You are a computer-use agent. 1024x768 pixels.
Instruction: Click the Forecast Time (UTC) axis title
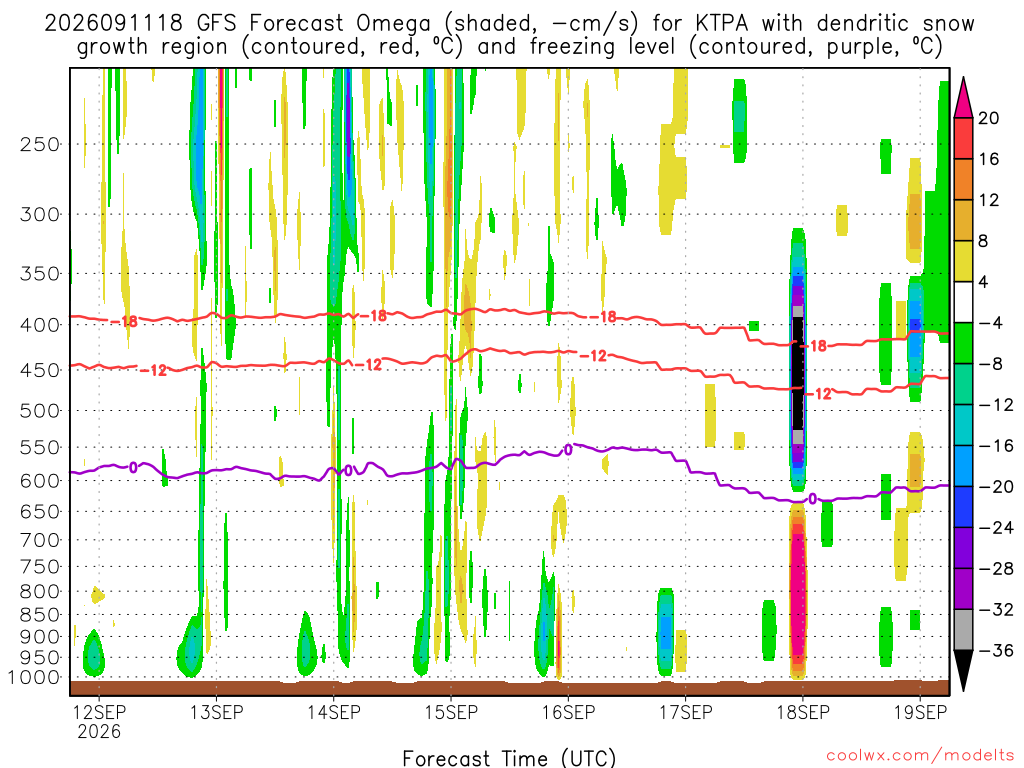click(x=509, y=758)
